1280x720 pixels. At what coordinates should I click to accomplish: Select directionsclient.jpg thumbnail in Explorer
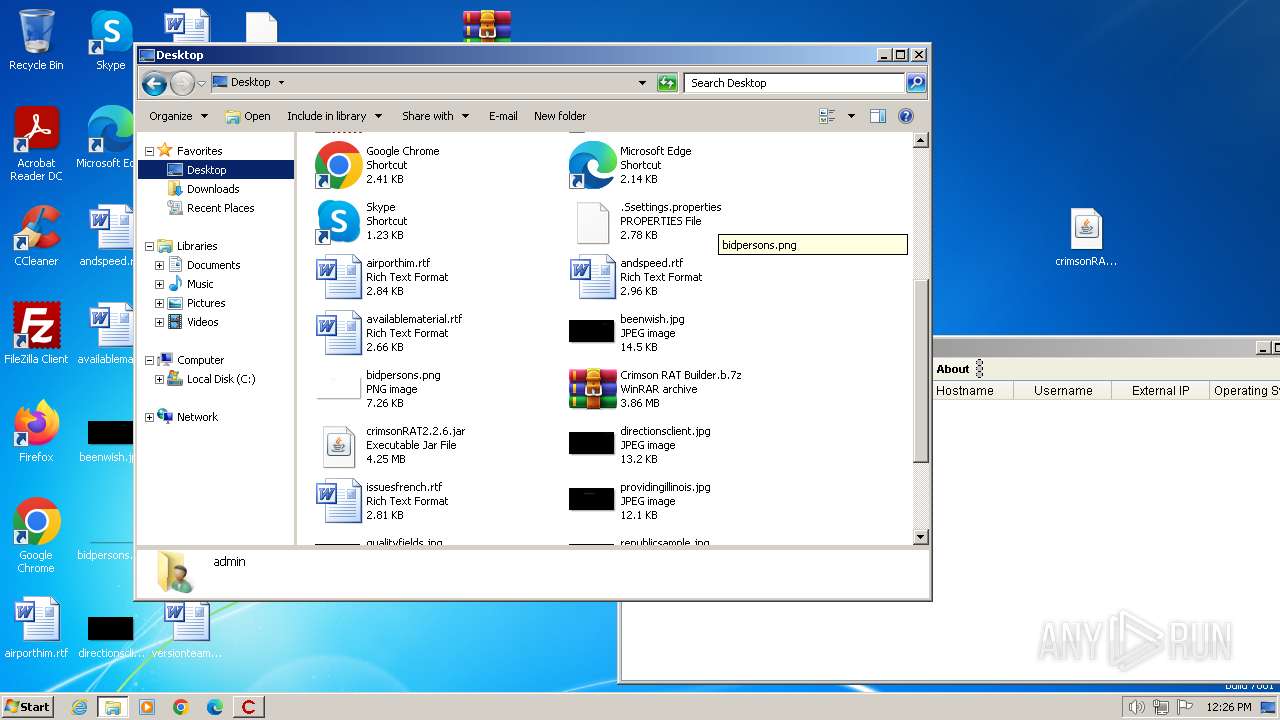click(591, 444)
